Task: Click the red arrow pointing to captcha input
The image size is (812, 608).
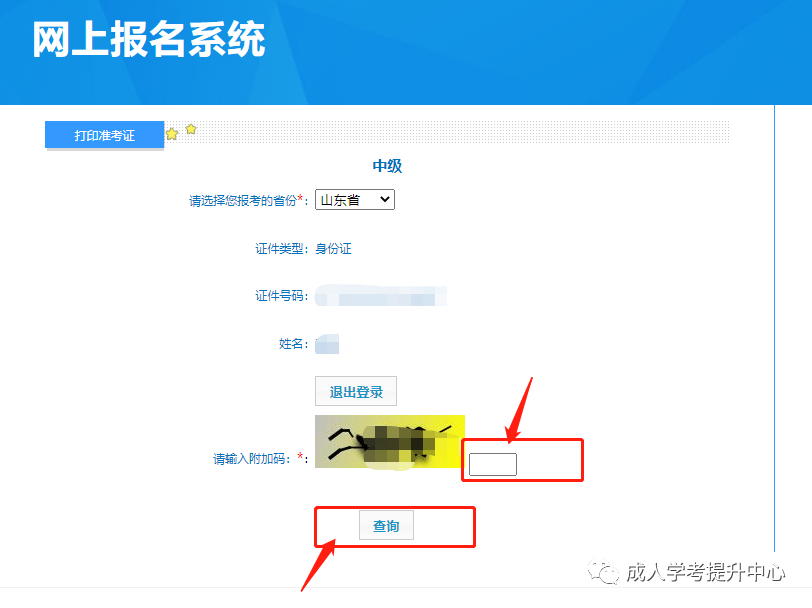Action: pyautogui.click(x=519, y=410)
